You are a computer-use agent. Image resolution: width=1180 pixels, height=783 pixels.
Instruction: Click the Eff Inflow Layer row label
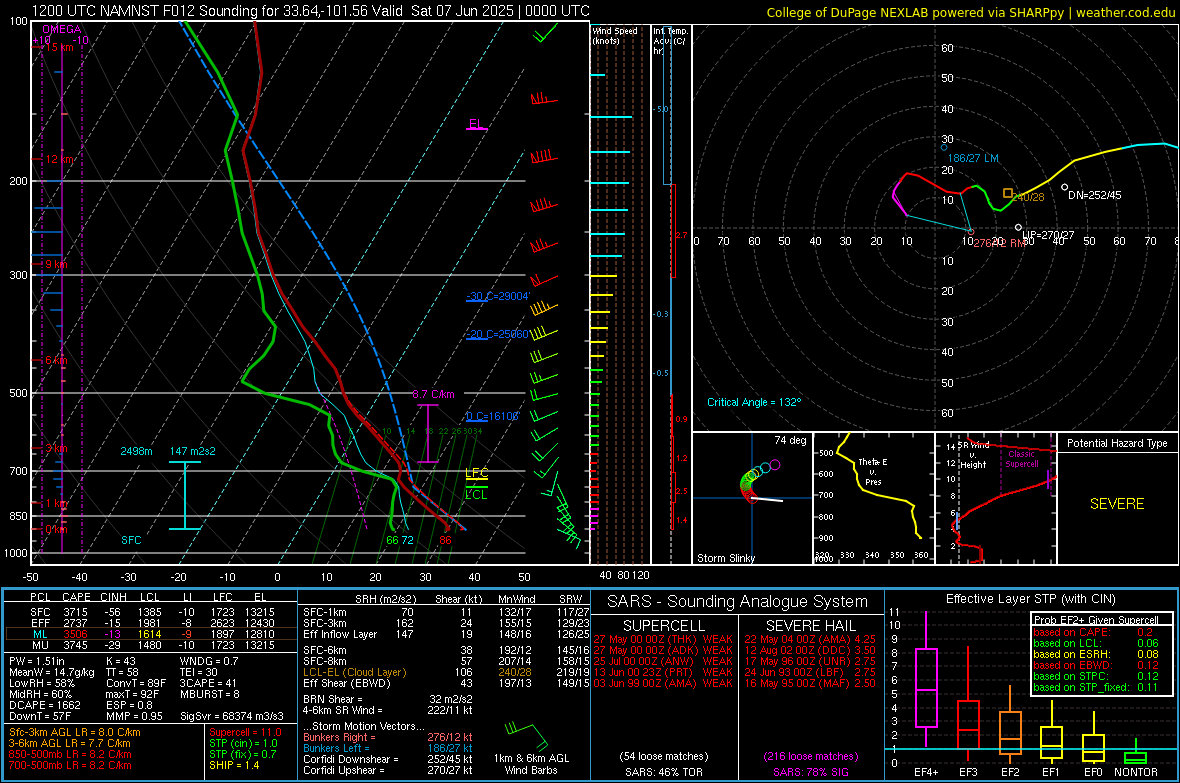click(x=339, y=635)
